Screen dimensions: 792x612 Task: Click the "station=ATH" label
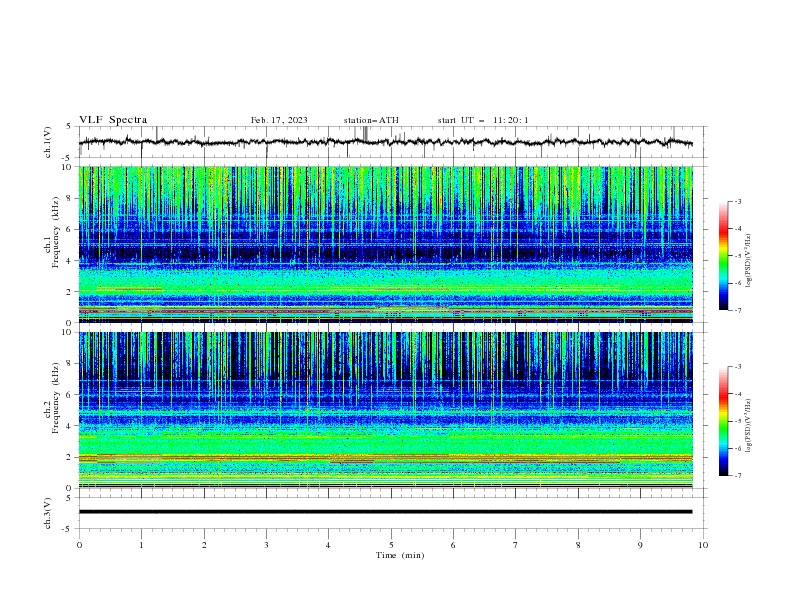coord(371,120)
